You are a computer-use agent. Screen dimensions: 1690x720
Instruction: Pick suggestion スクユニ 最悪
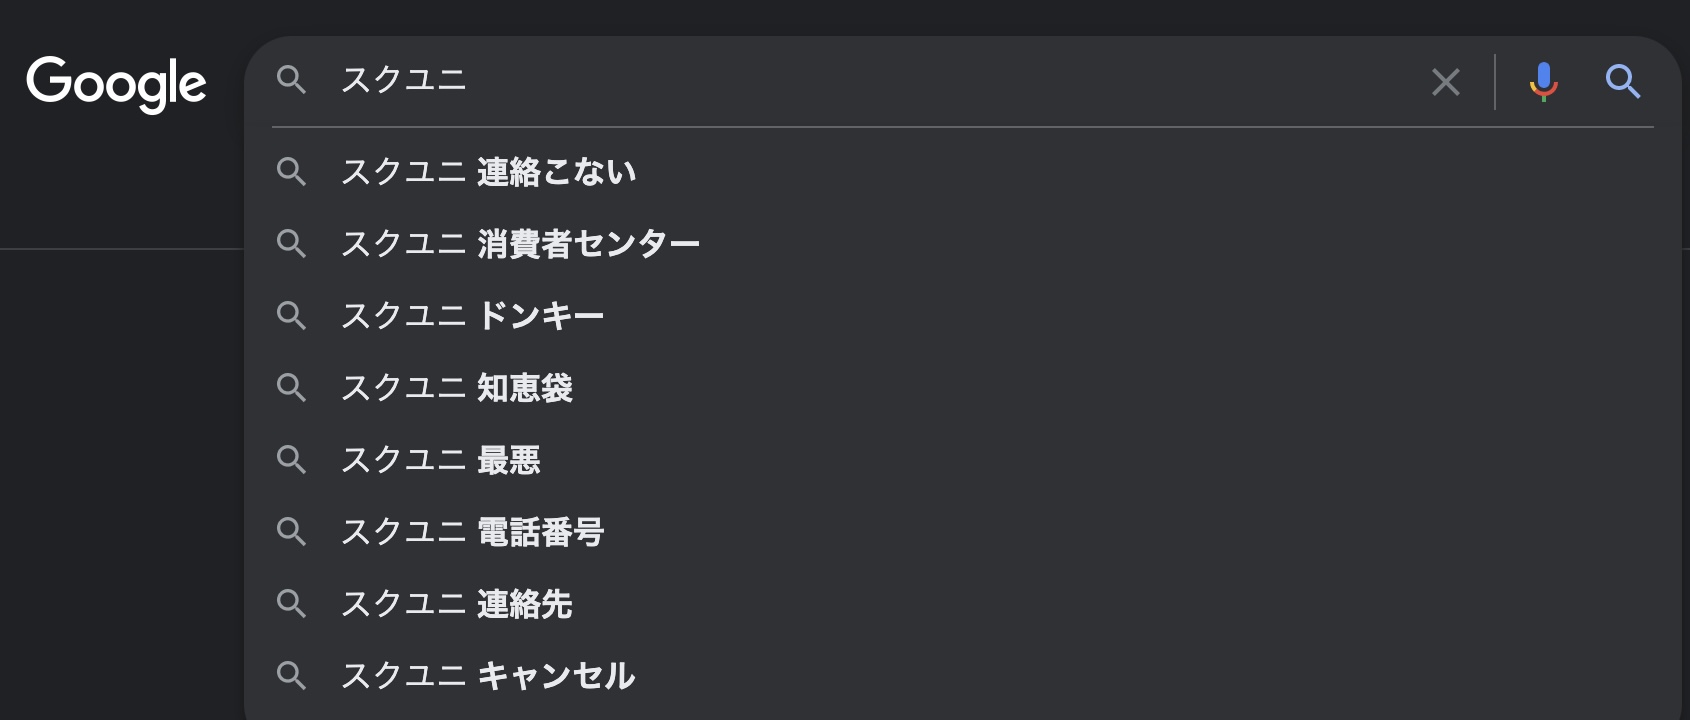pyautogui.click(x=963, y=460)
